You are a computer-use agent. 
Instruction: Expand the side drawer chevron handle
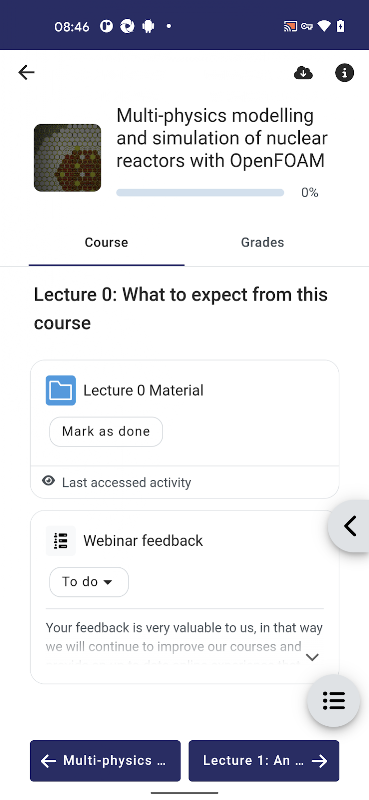349,526
